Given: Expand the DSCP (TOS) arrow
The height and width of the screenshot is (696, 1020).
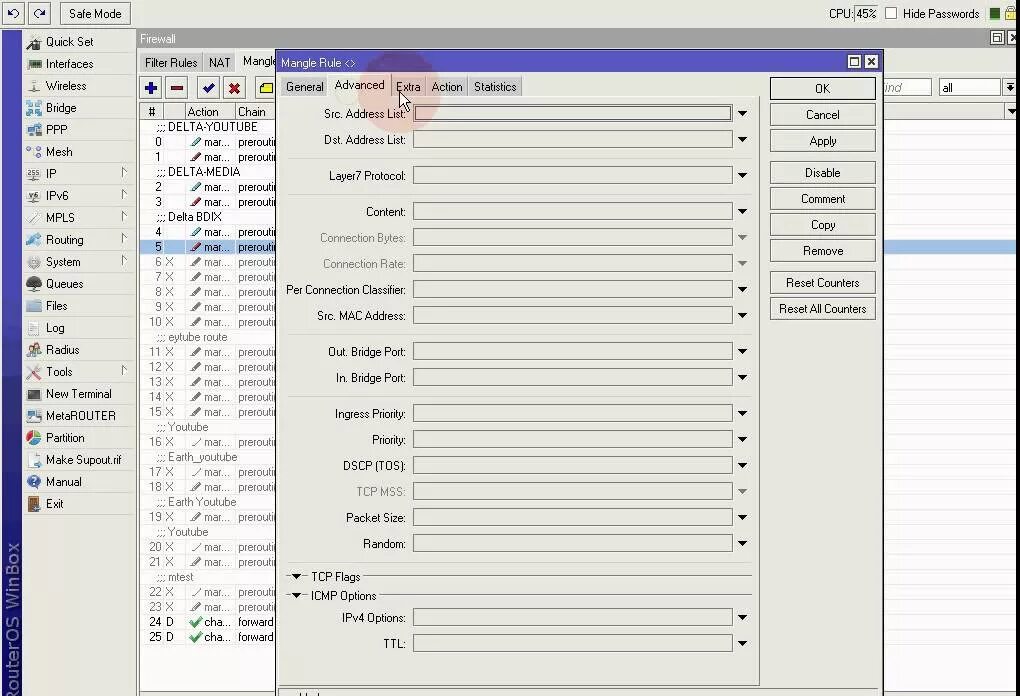Looking at the screenshot, I should 742,465.
